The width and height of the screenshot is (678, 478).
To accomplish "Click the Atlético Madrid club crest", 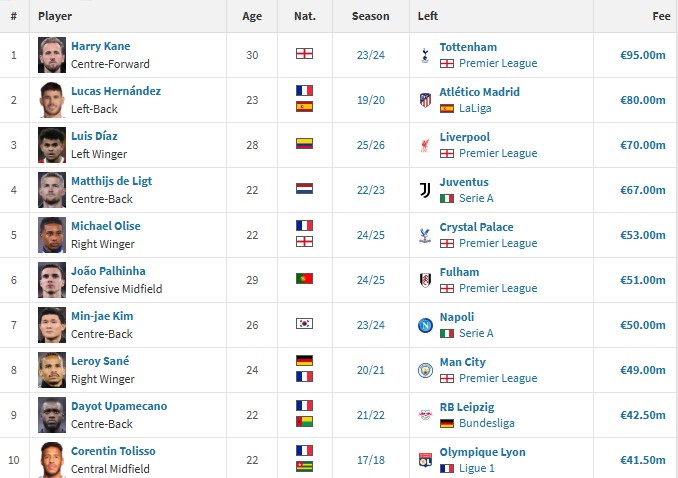I will coord(425,100).
